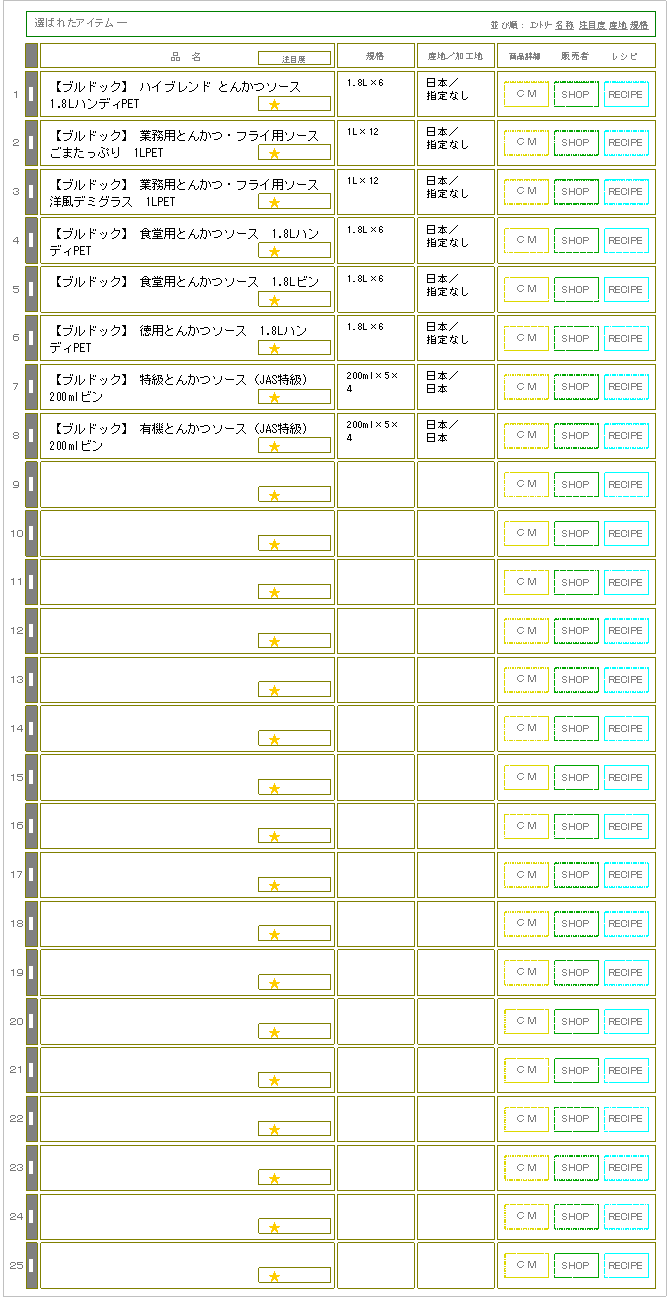Click SHOP in 有機とんかつソース row
The image size is (668, 1298).
point(576,436)
